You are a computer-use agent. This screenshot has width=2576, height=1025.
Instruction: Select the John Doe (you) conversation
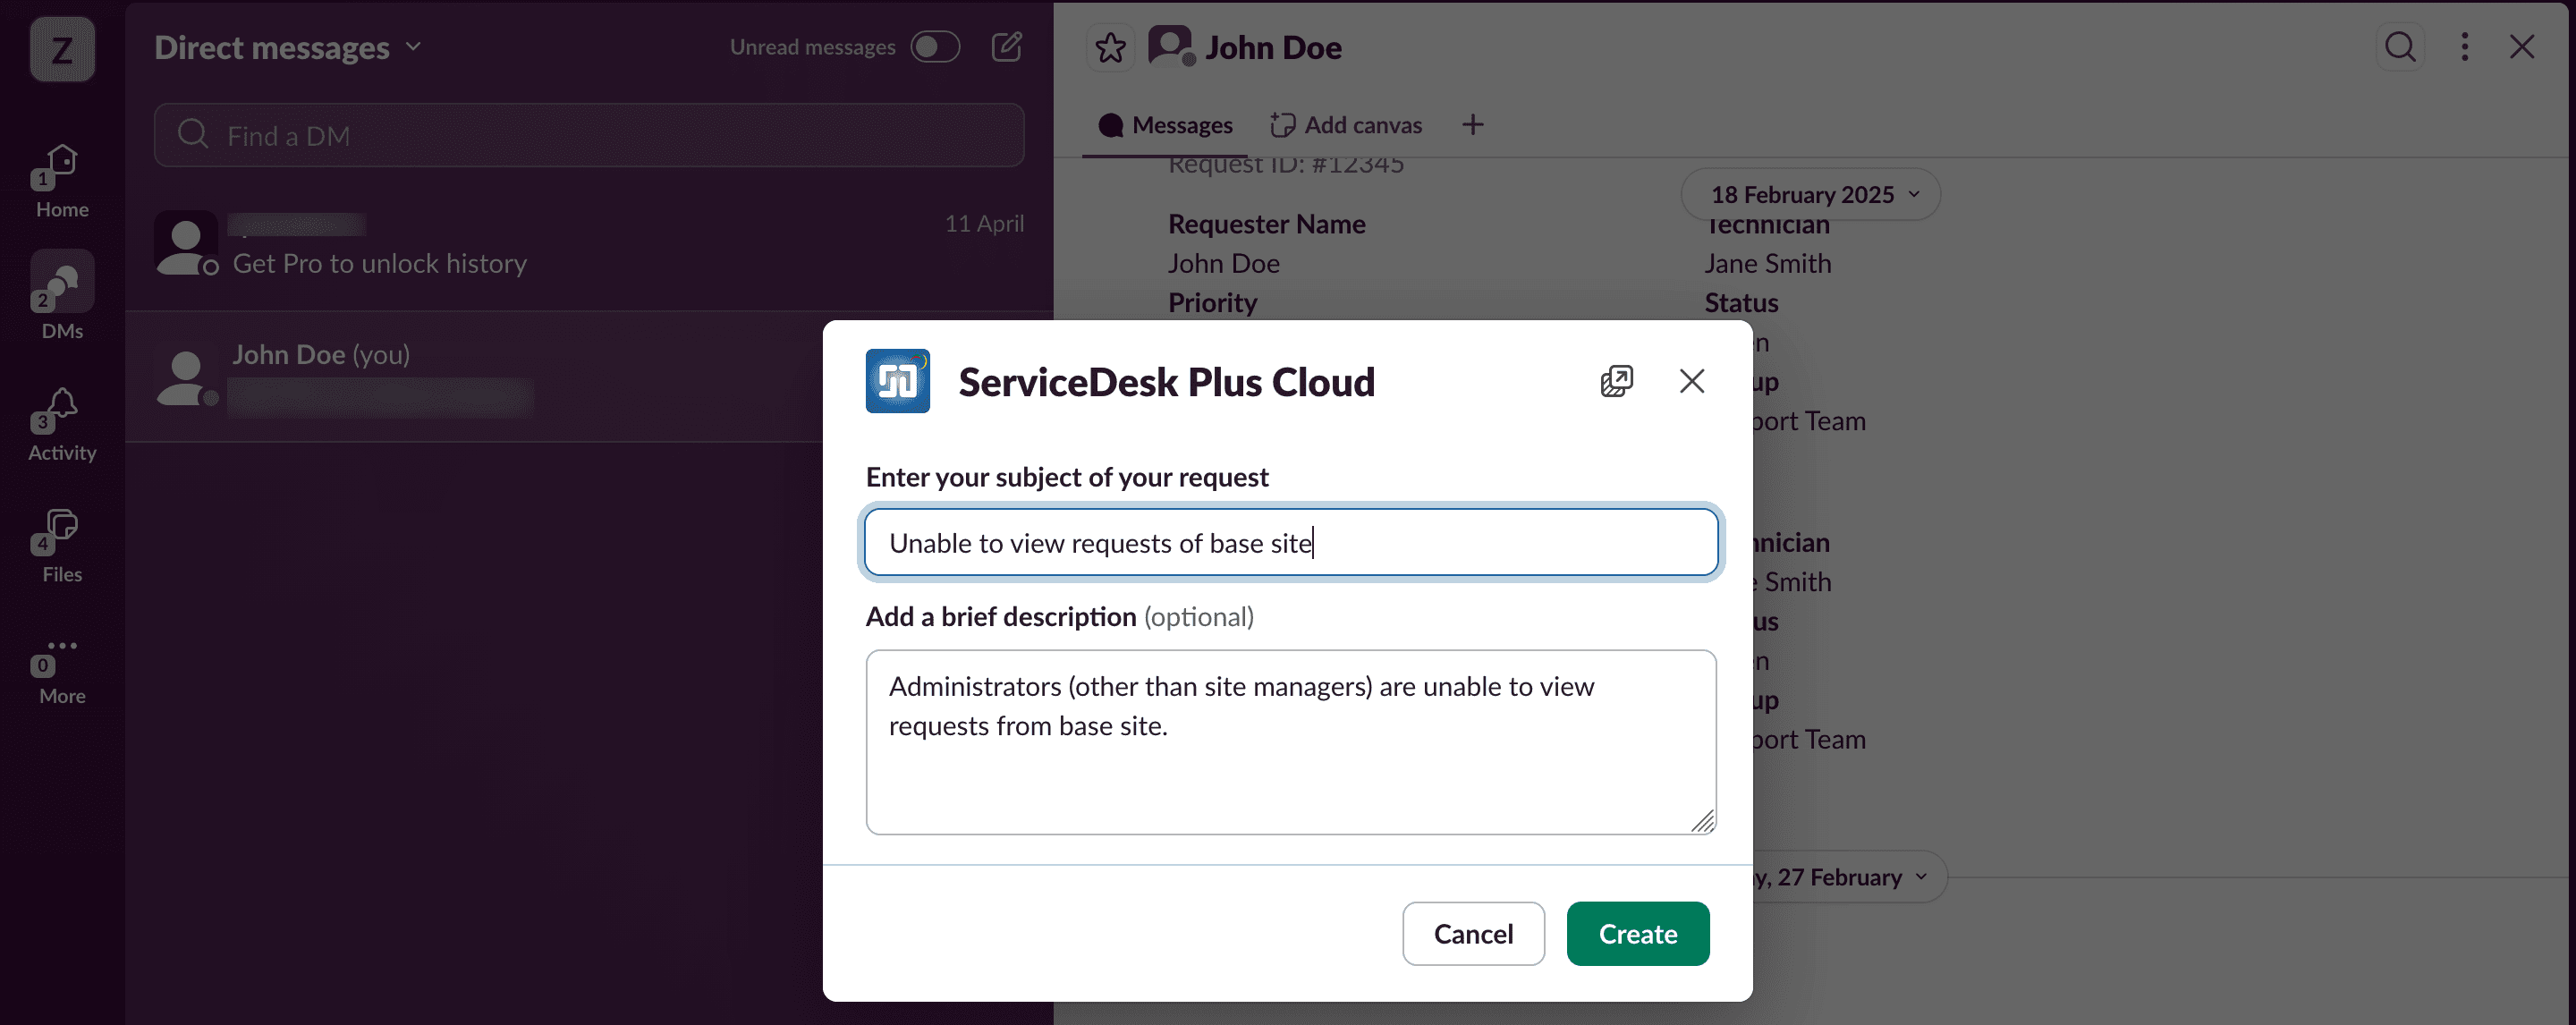[x=475, y=377]
